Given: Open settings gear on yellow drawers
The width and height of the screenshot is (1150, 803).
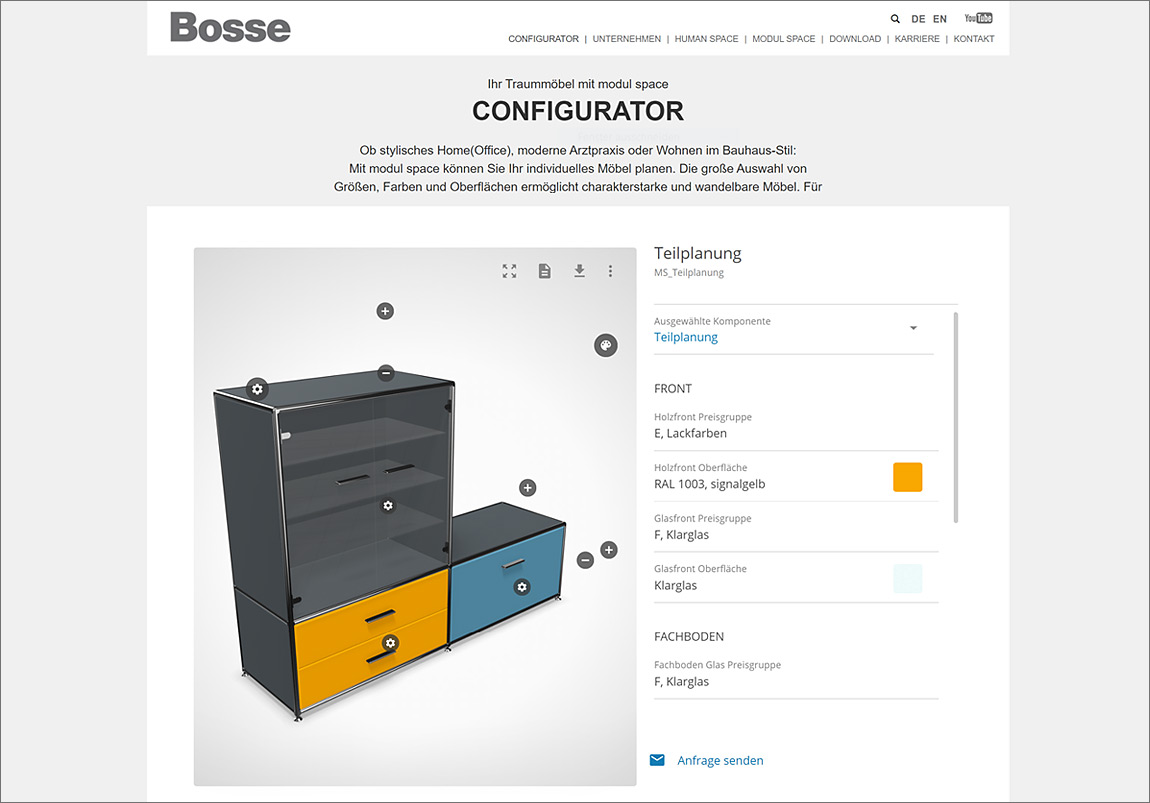Looking at the screenshot, I should (x=390, y=643).
